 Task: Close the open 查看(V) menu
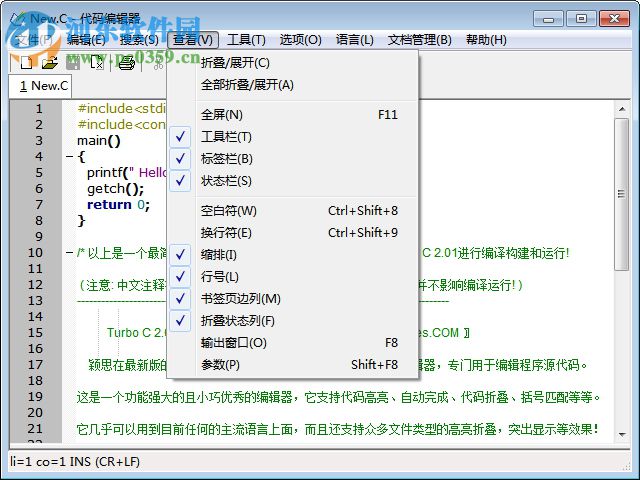[193, 40]
